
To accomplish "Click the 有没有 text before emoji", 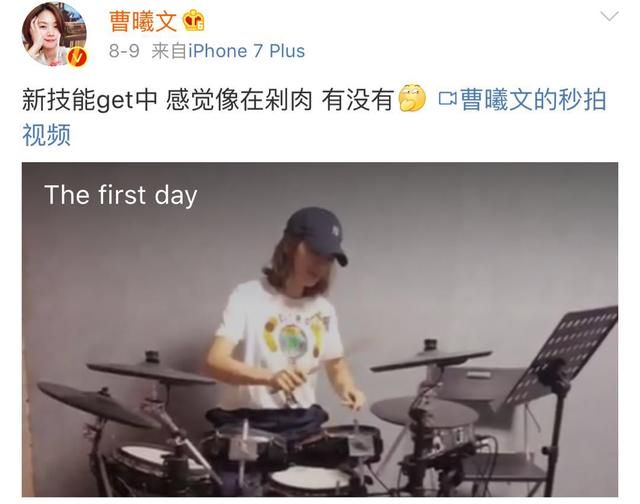I will [358, 100].
